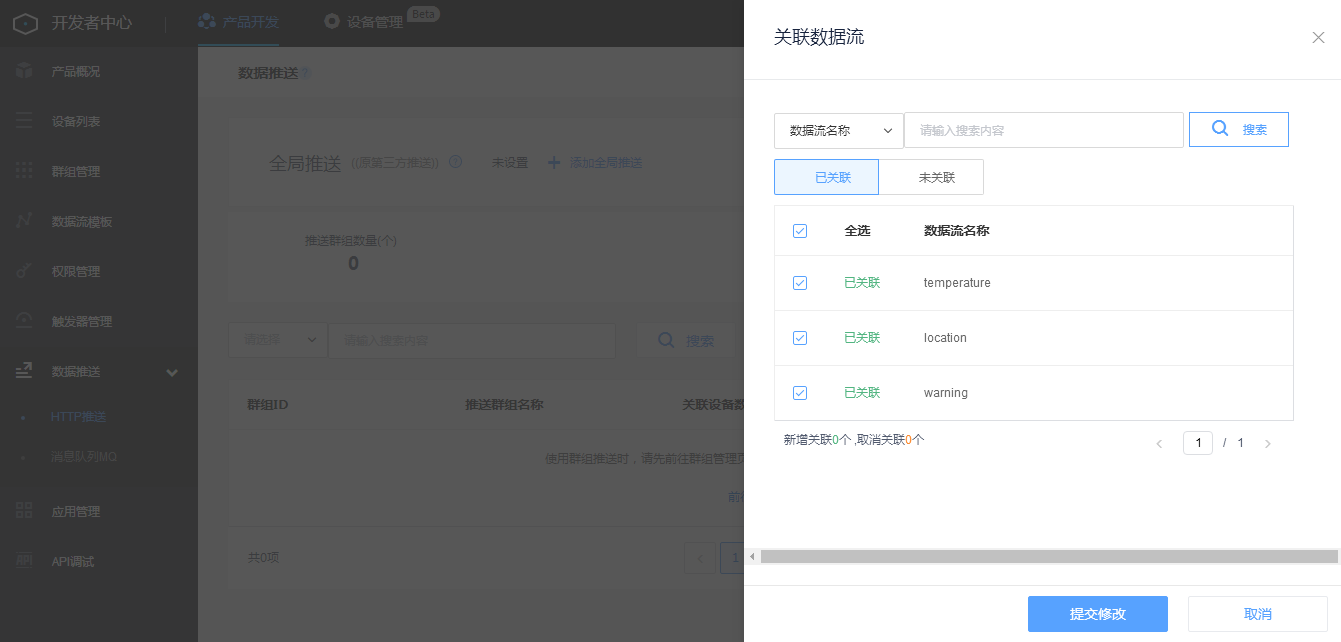Click the 权限管理 key icon
The height and width of the screenshot is (642, 1341).
pyautogui.click(x=24, y=271)
